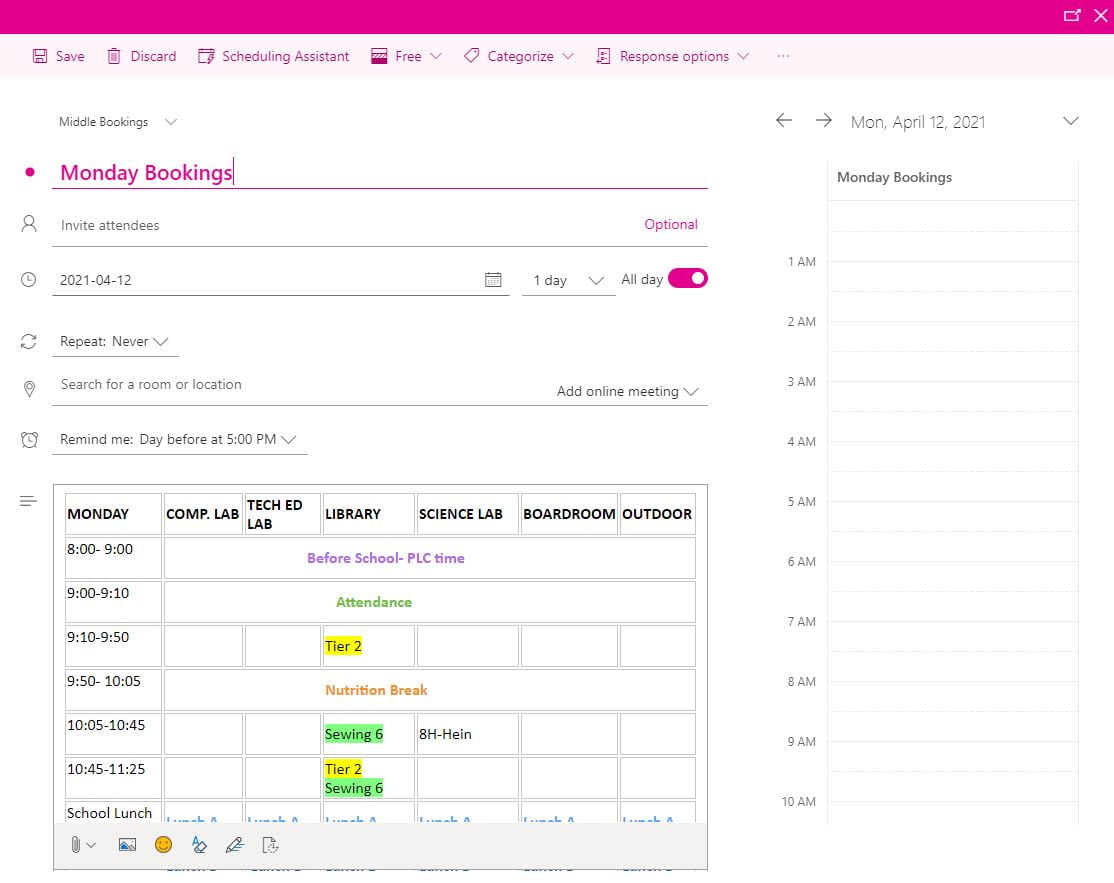Click the BOARDROOM column header
The image size is (1114, 883).
pos(569,514)
